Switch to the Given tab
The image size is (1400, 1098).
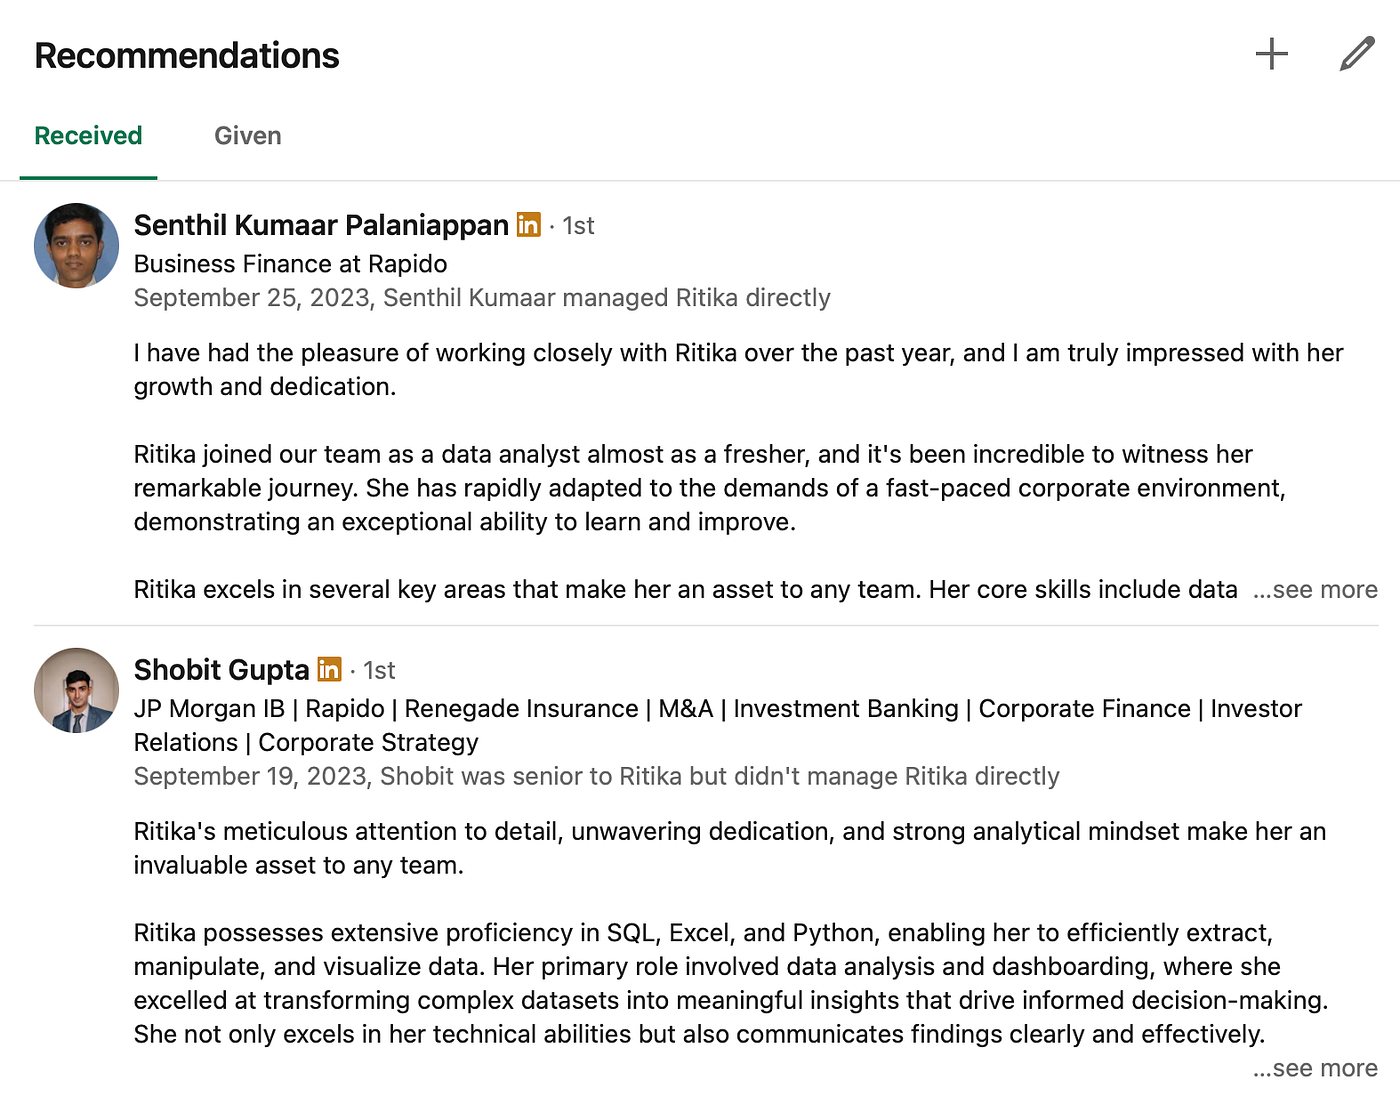point(247,135)
